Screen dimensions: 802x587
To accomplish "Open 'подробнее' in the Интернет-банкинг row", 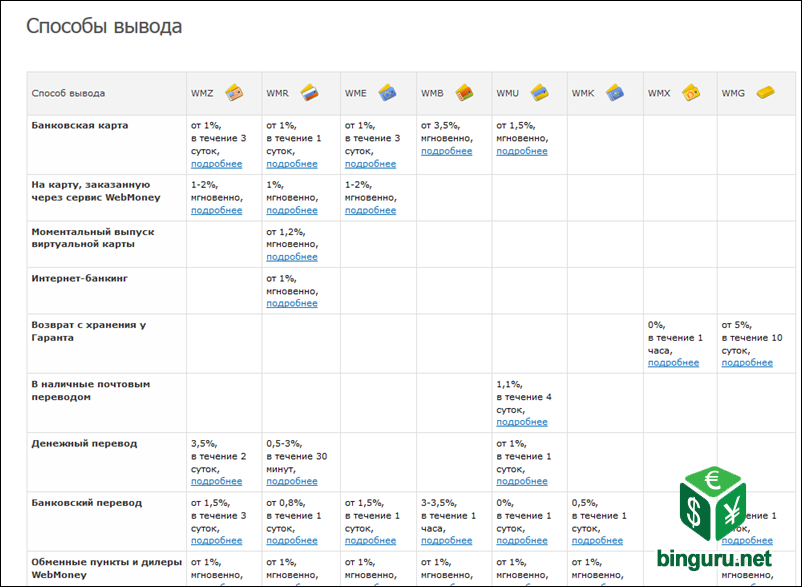I will [292, 304].
